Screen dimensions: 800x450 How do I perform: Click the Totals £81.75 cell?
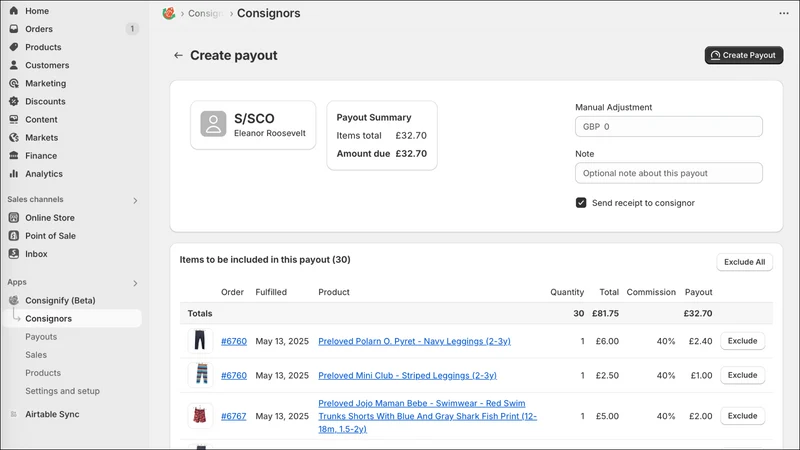(606, 313)
